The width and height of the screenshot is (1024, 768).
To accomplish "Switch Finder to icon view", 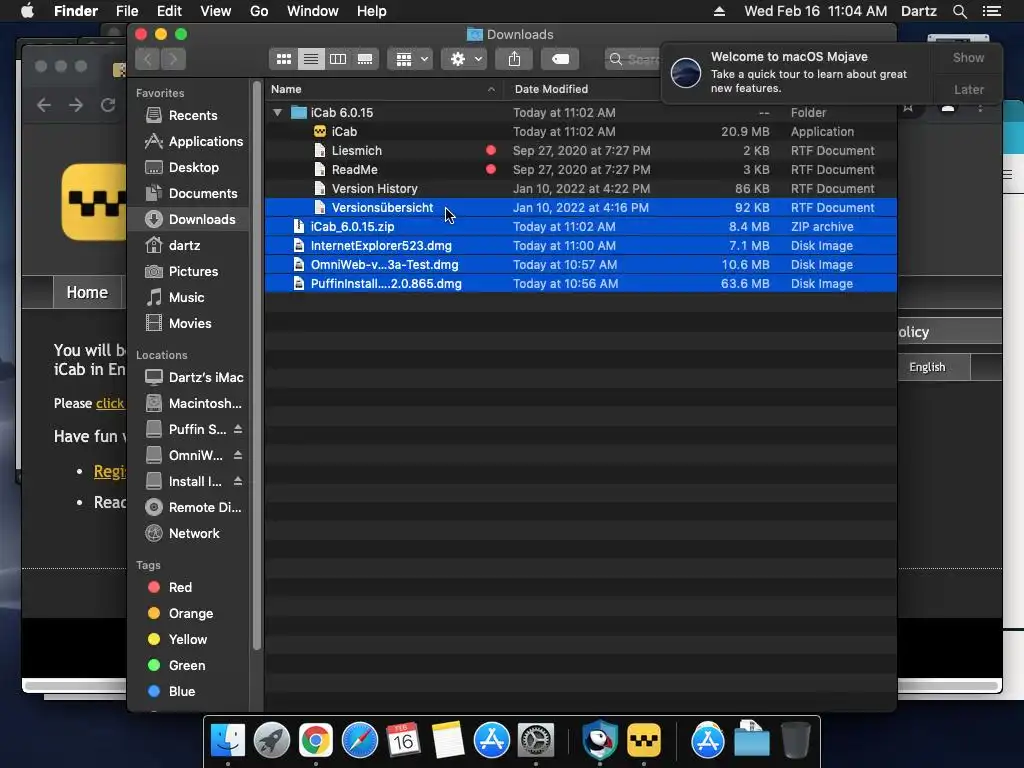I will pyautogui.click(x=283, y=59).
